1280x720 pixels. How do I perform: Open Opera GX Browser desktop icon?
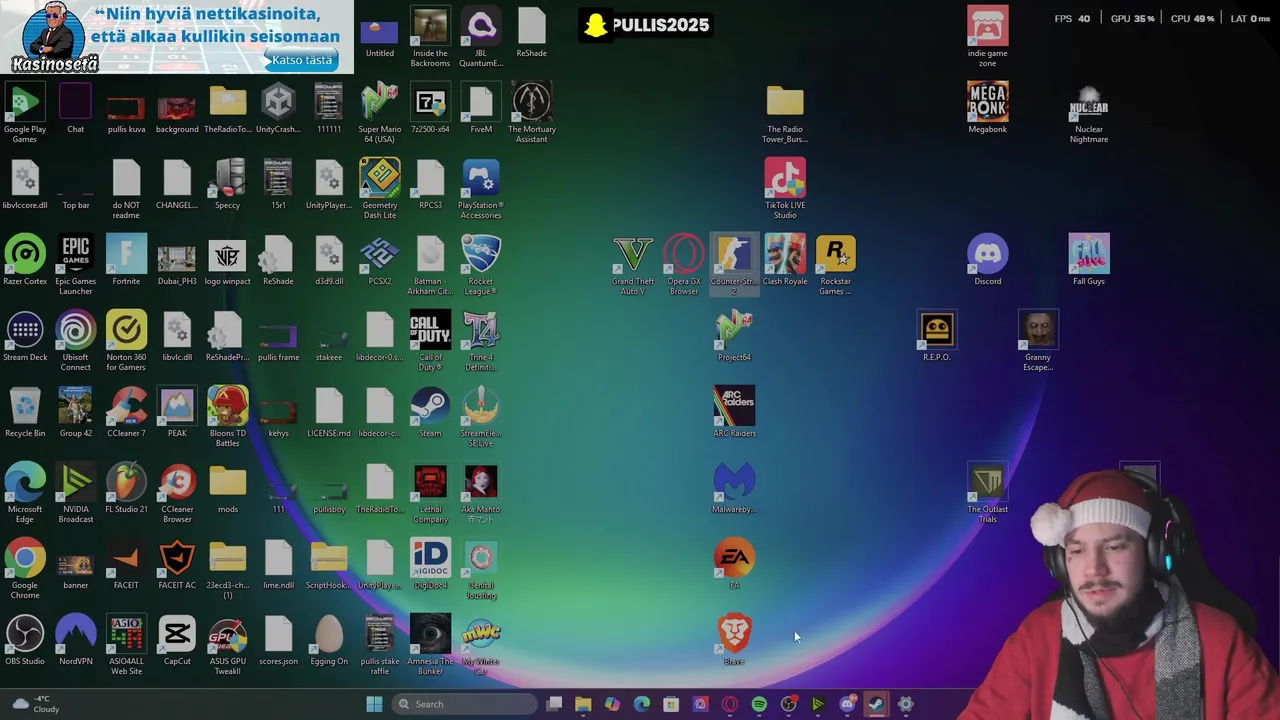(684, 264)
